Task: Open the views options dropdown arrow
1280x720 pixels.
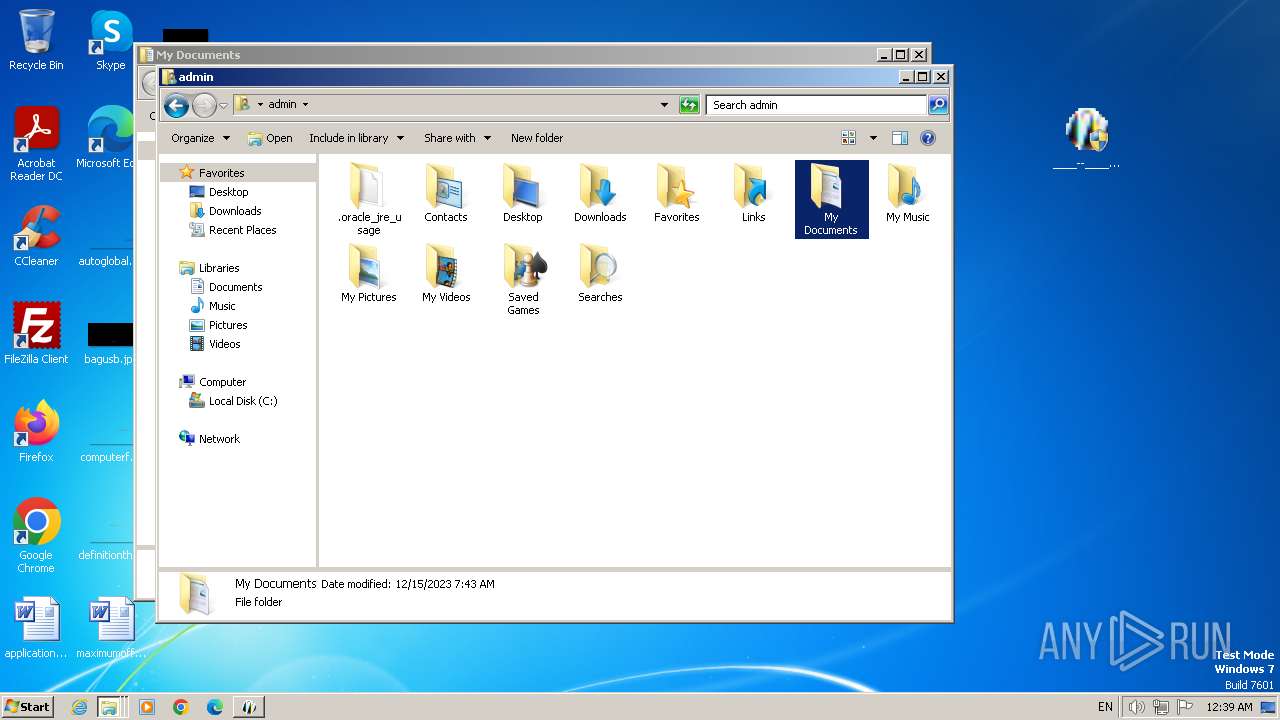Action: [x=873, y=138]
